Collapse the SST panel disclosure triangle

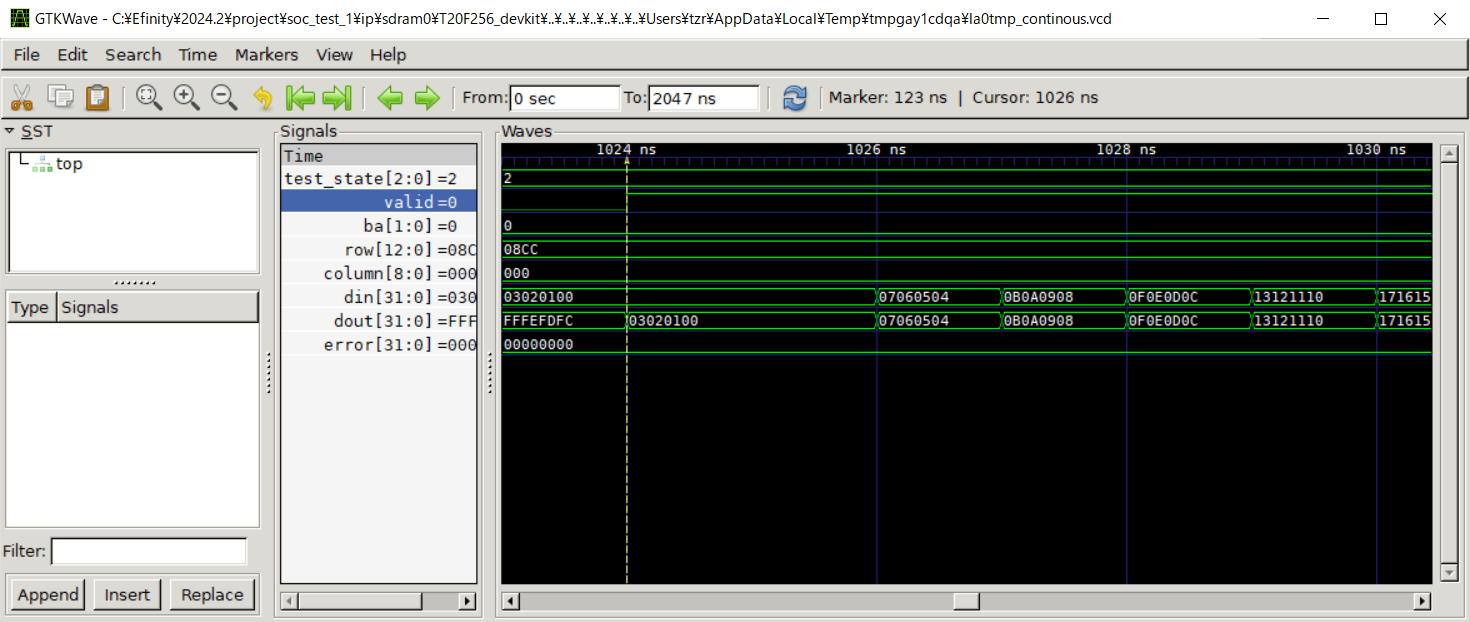10,131
